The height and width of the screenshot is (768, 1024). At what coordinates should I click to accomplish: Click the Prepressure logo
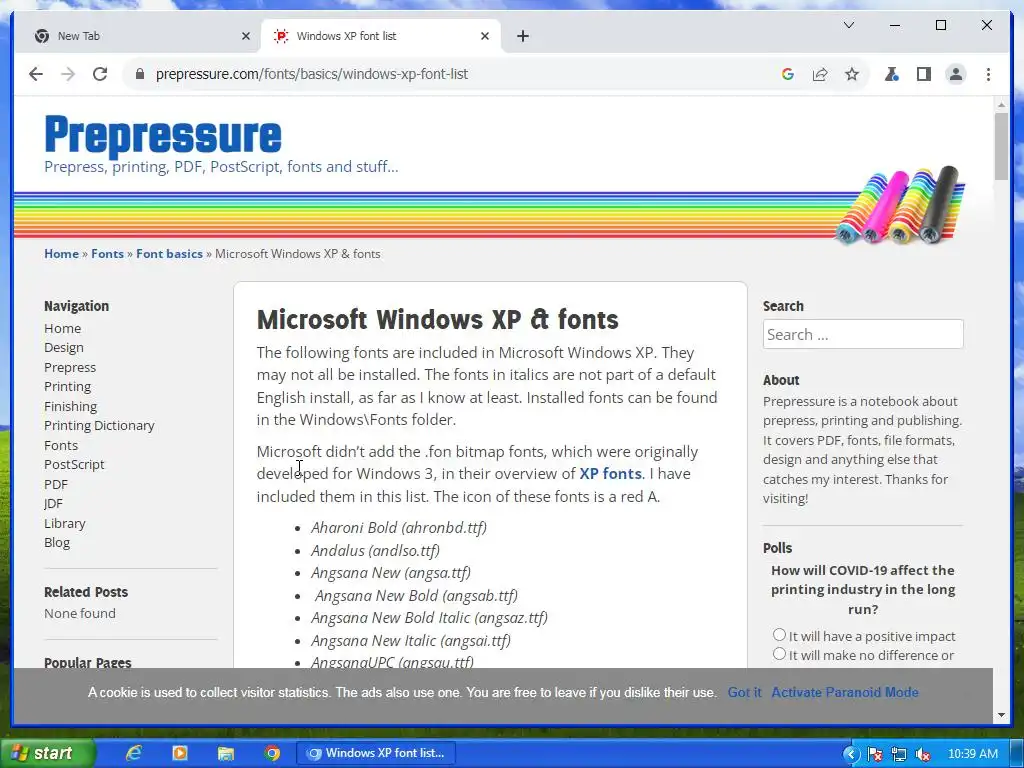tap(163, 135)
